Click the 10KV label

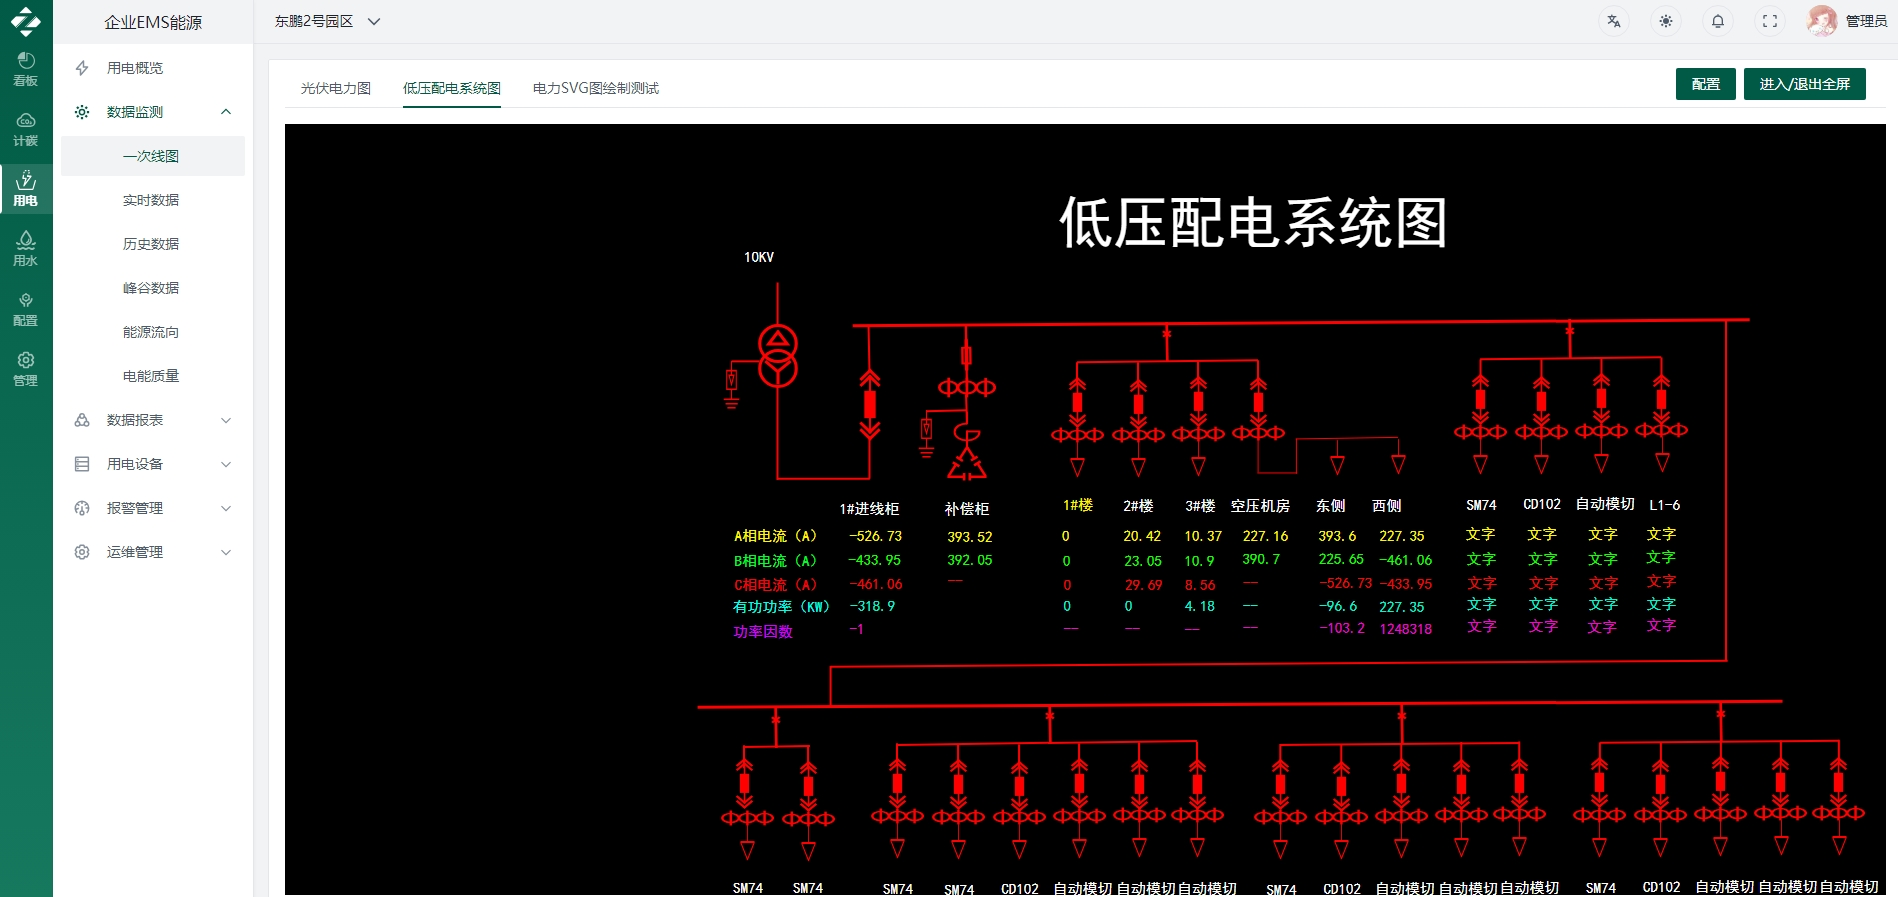click(759, 257)
